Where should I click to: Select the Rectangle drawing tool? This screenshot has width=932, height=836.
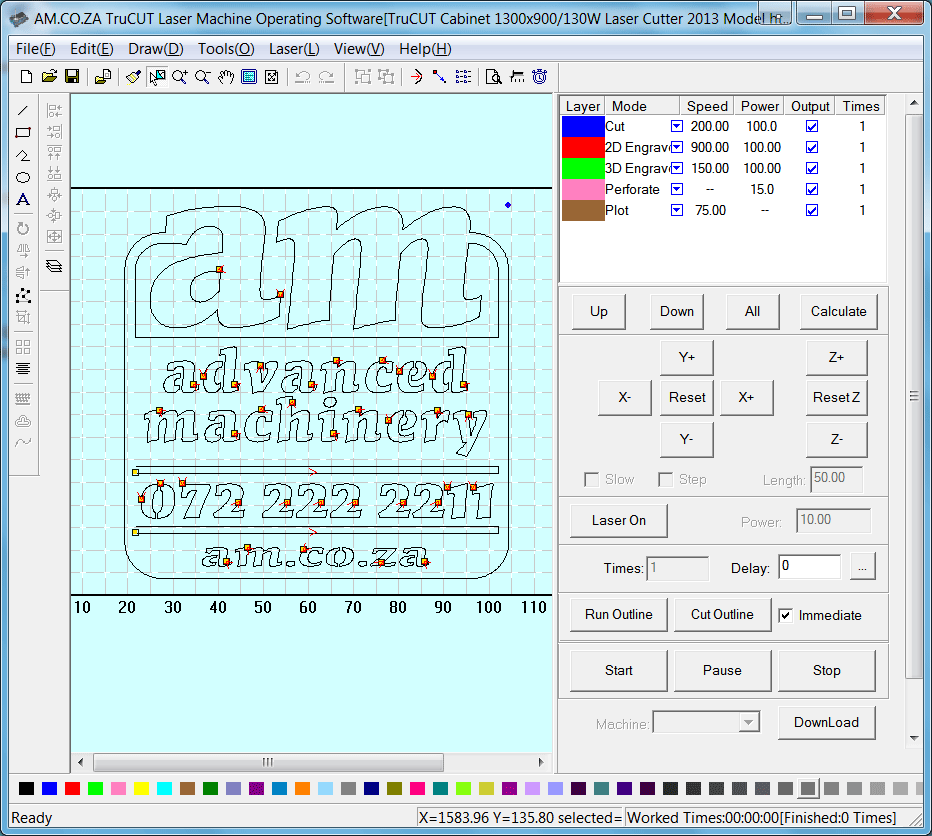coord(22,132)
